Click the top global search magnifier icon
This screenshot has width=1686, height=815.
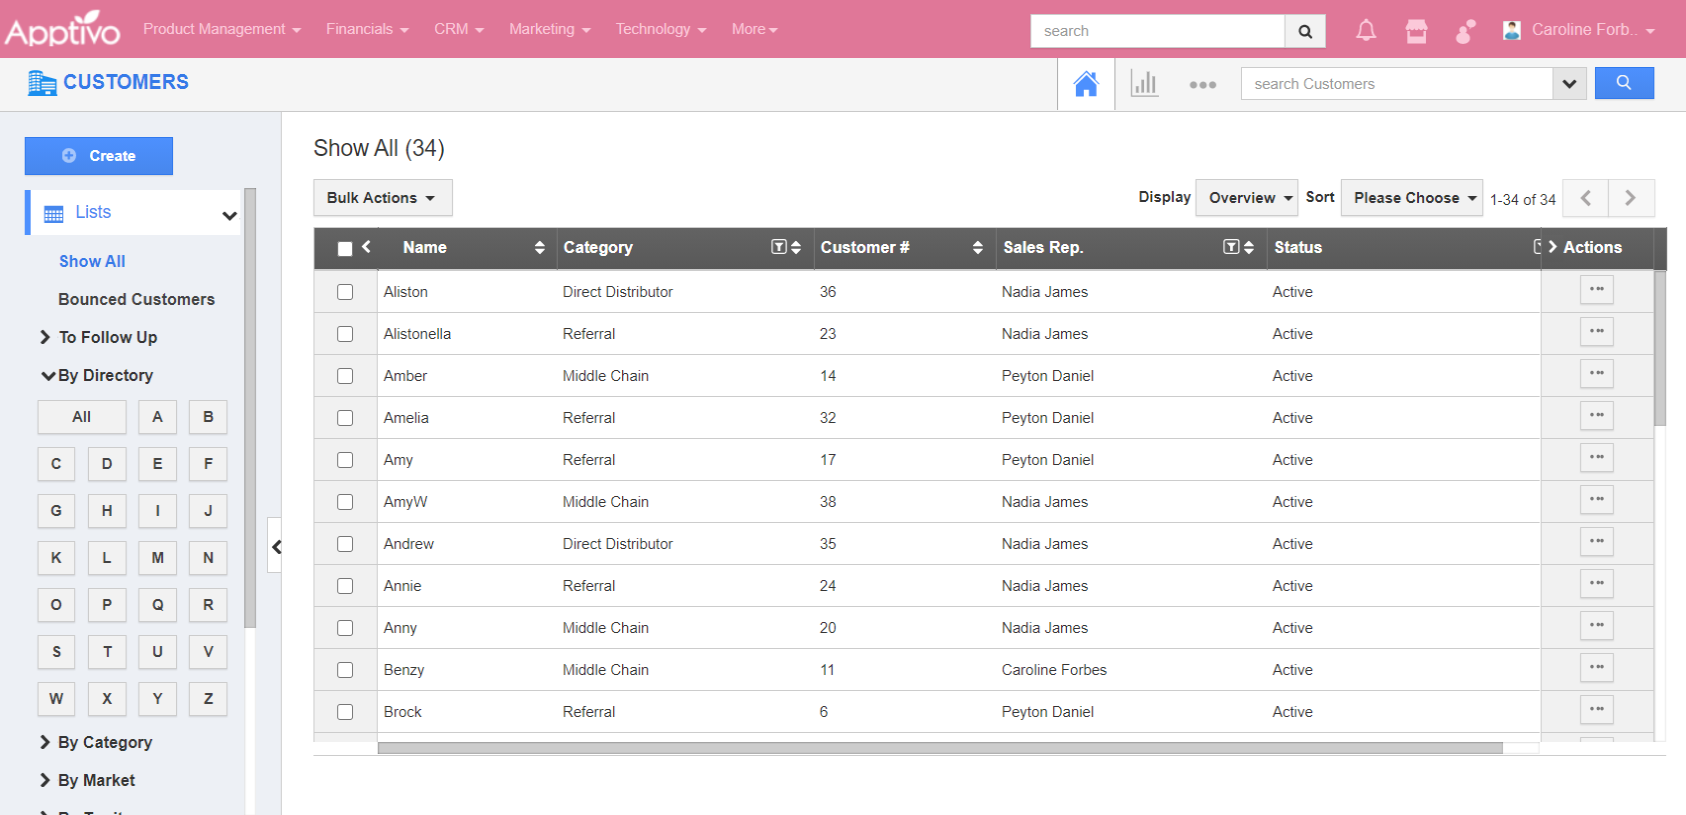(1305, 31)
